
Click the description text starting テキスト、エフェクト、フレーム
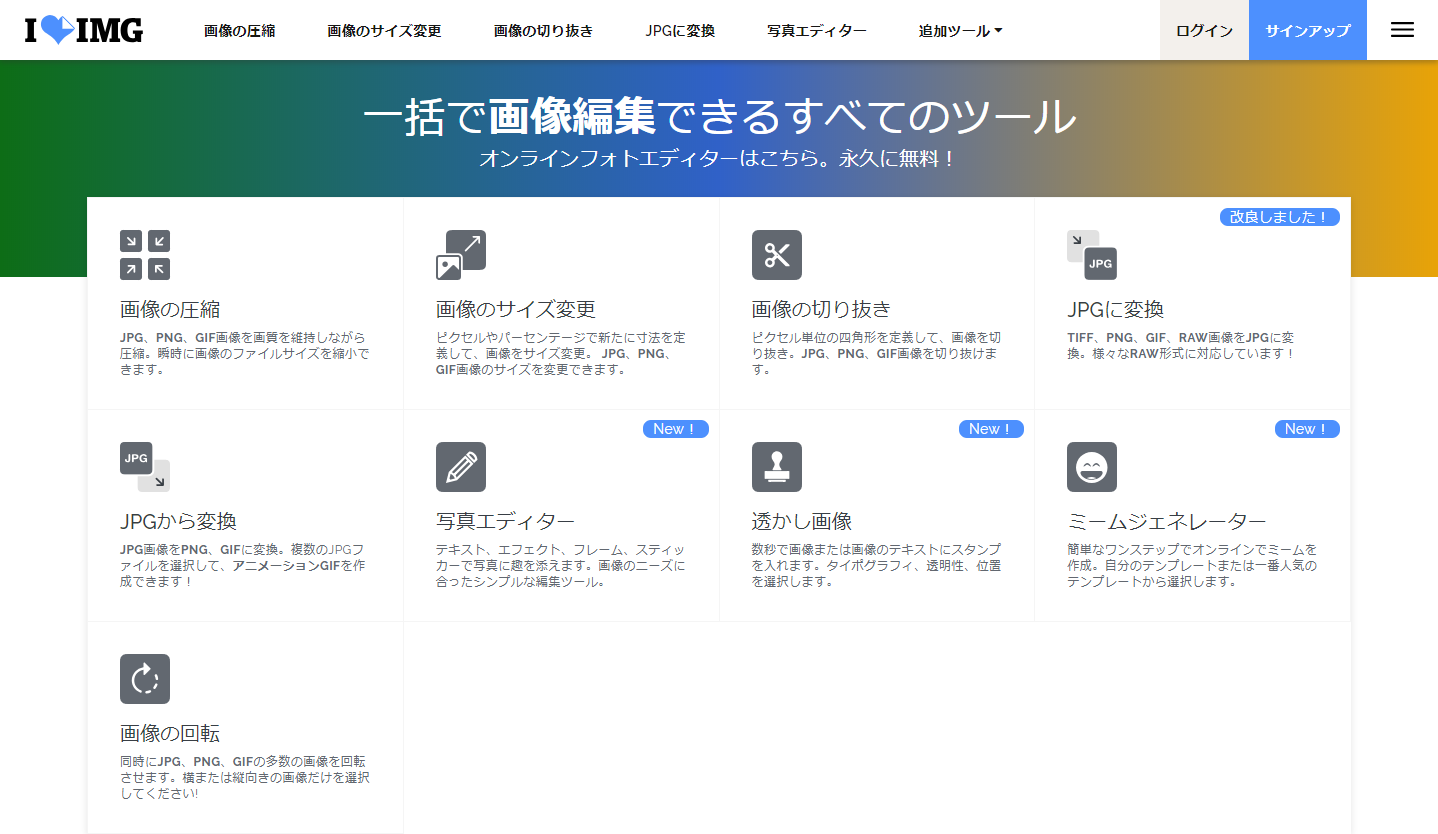(x=561, y=566)
